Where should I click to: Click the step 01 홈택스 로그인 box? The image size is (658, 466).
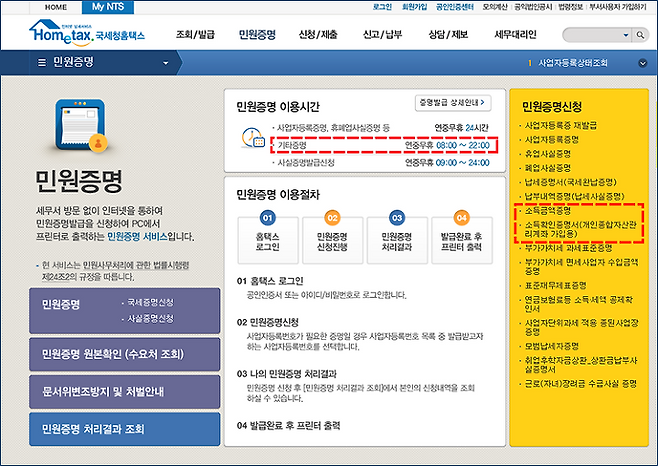pyautogui.click(x=266, y=233)
